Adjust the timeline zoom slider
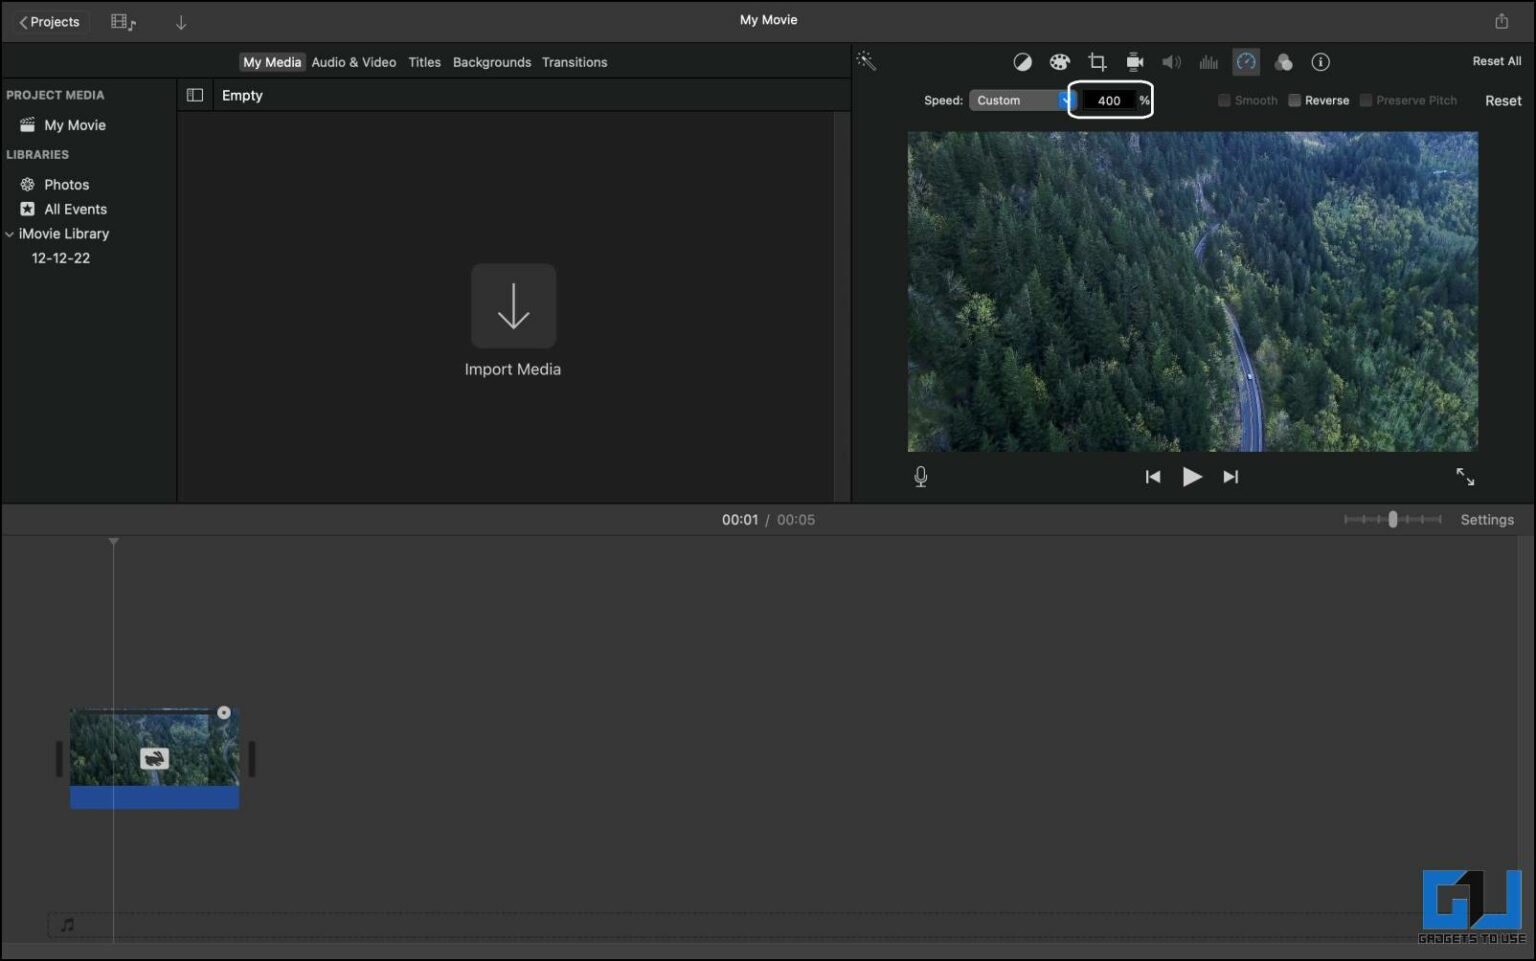 1393,520
